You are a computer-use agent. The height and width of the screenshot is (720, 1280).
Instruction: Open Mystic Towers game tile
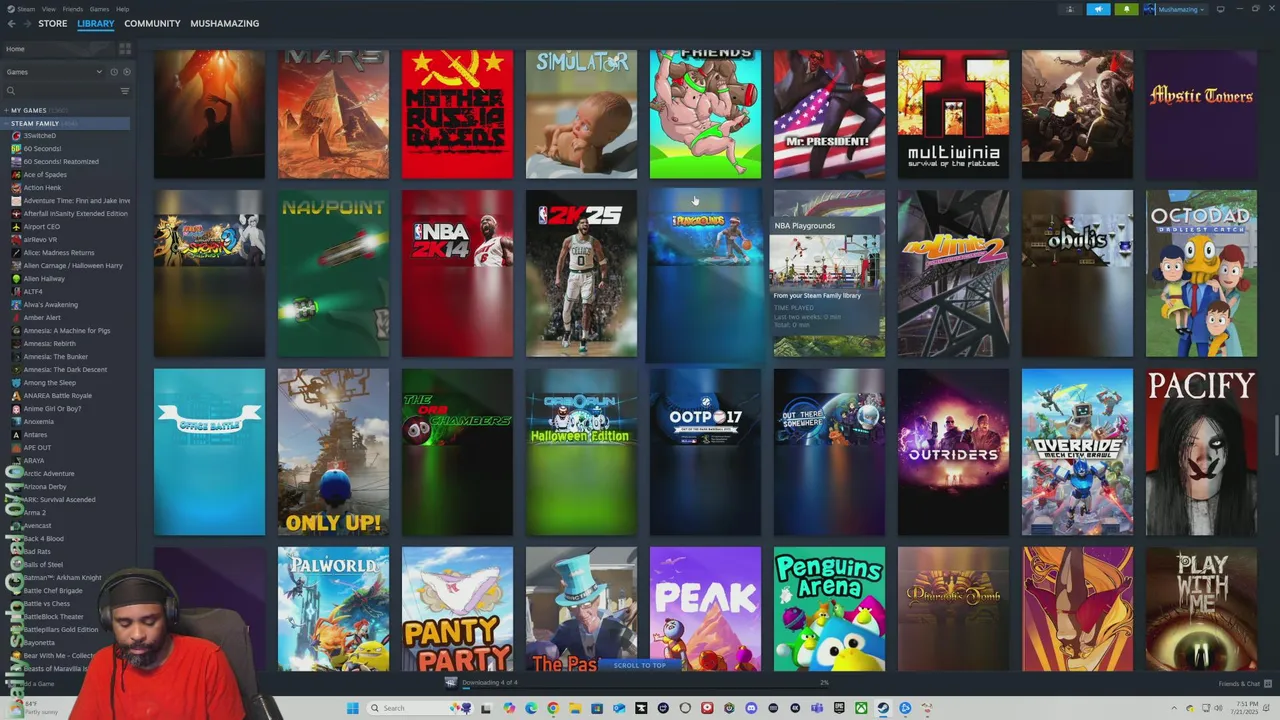[x=1201, y=114]
